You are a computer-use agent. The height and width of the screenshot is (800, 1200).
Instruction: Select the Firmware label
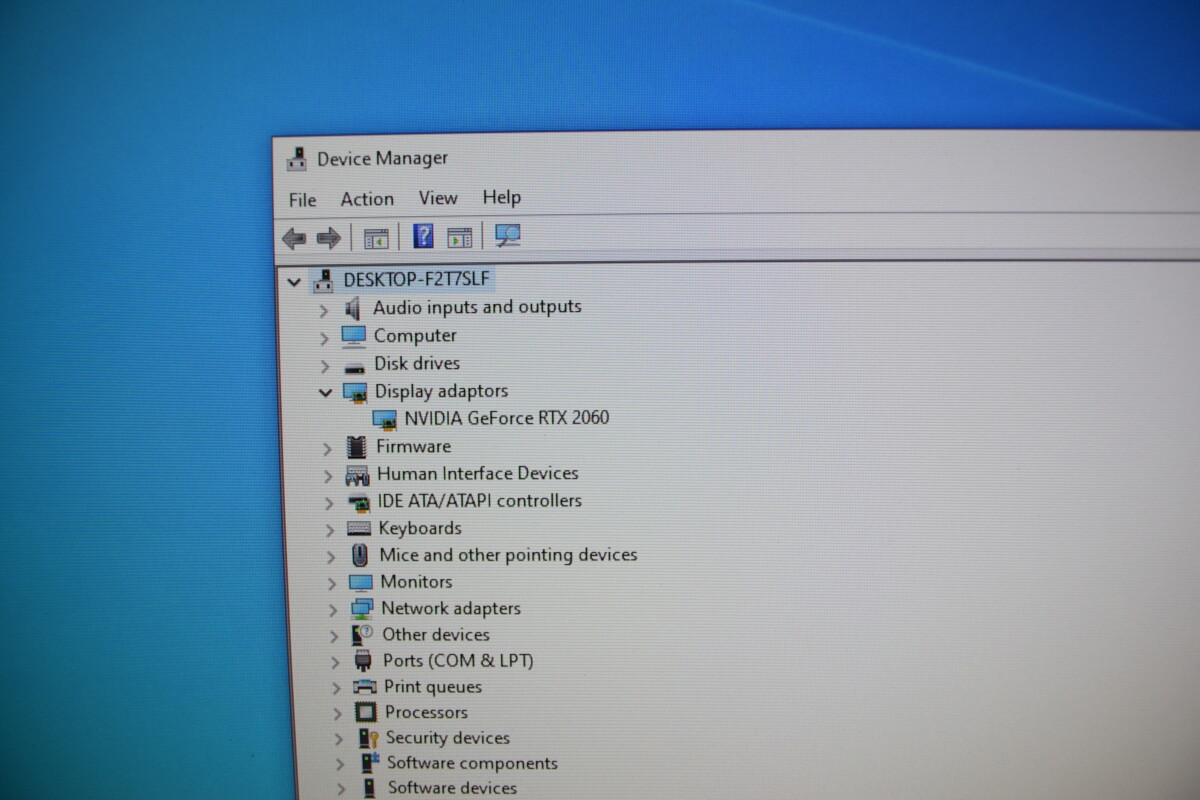tap(413, 446)
